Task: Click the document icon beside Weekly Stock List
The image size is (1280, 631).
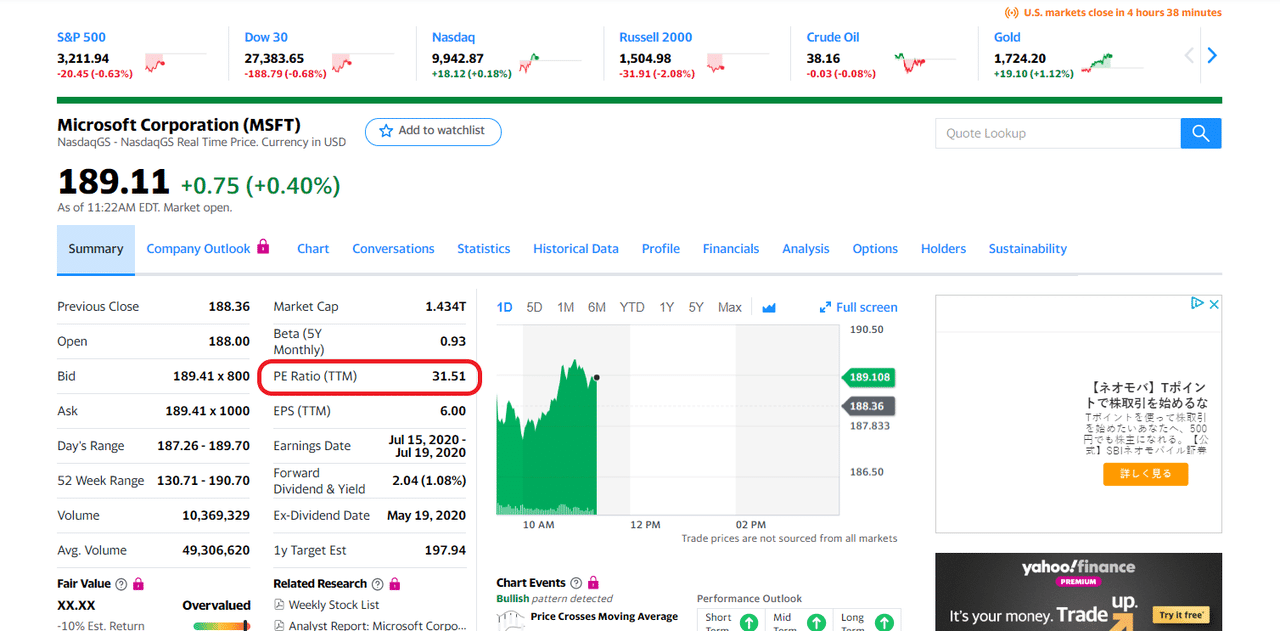Action: click(x=279, y=605)
